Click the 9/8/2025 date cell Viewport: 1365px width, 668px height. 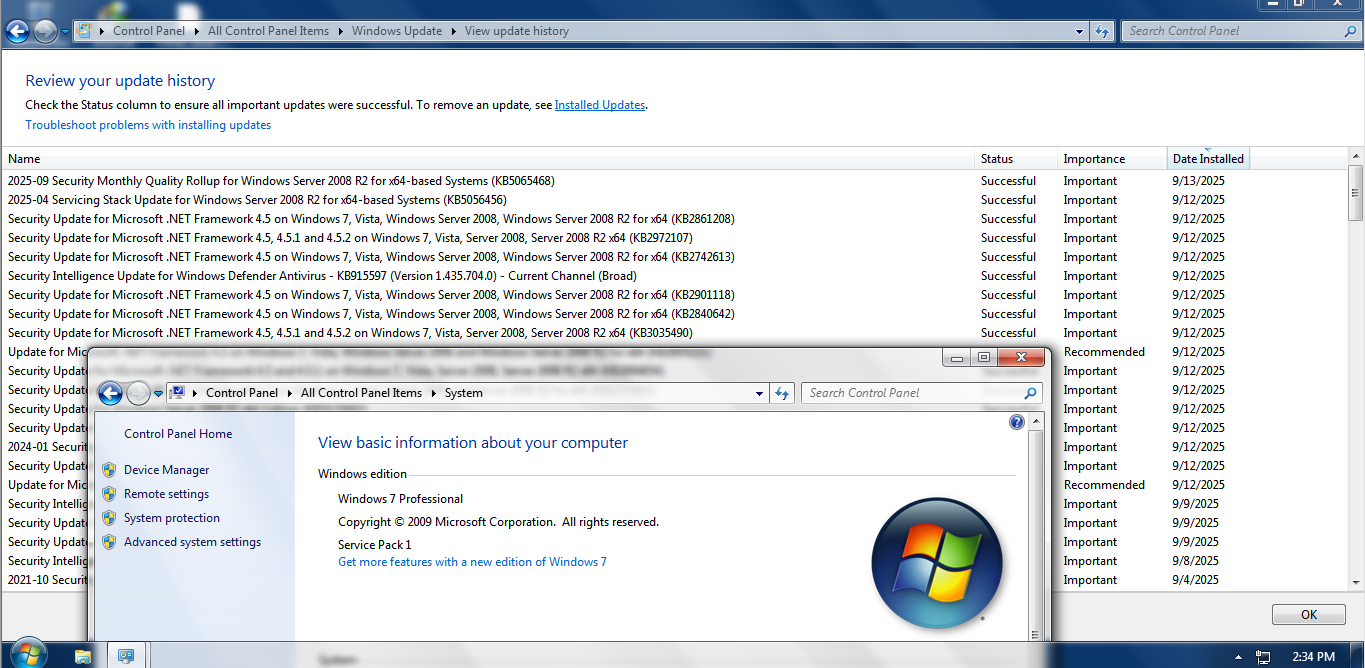click(1195, 561)
